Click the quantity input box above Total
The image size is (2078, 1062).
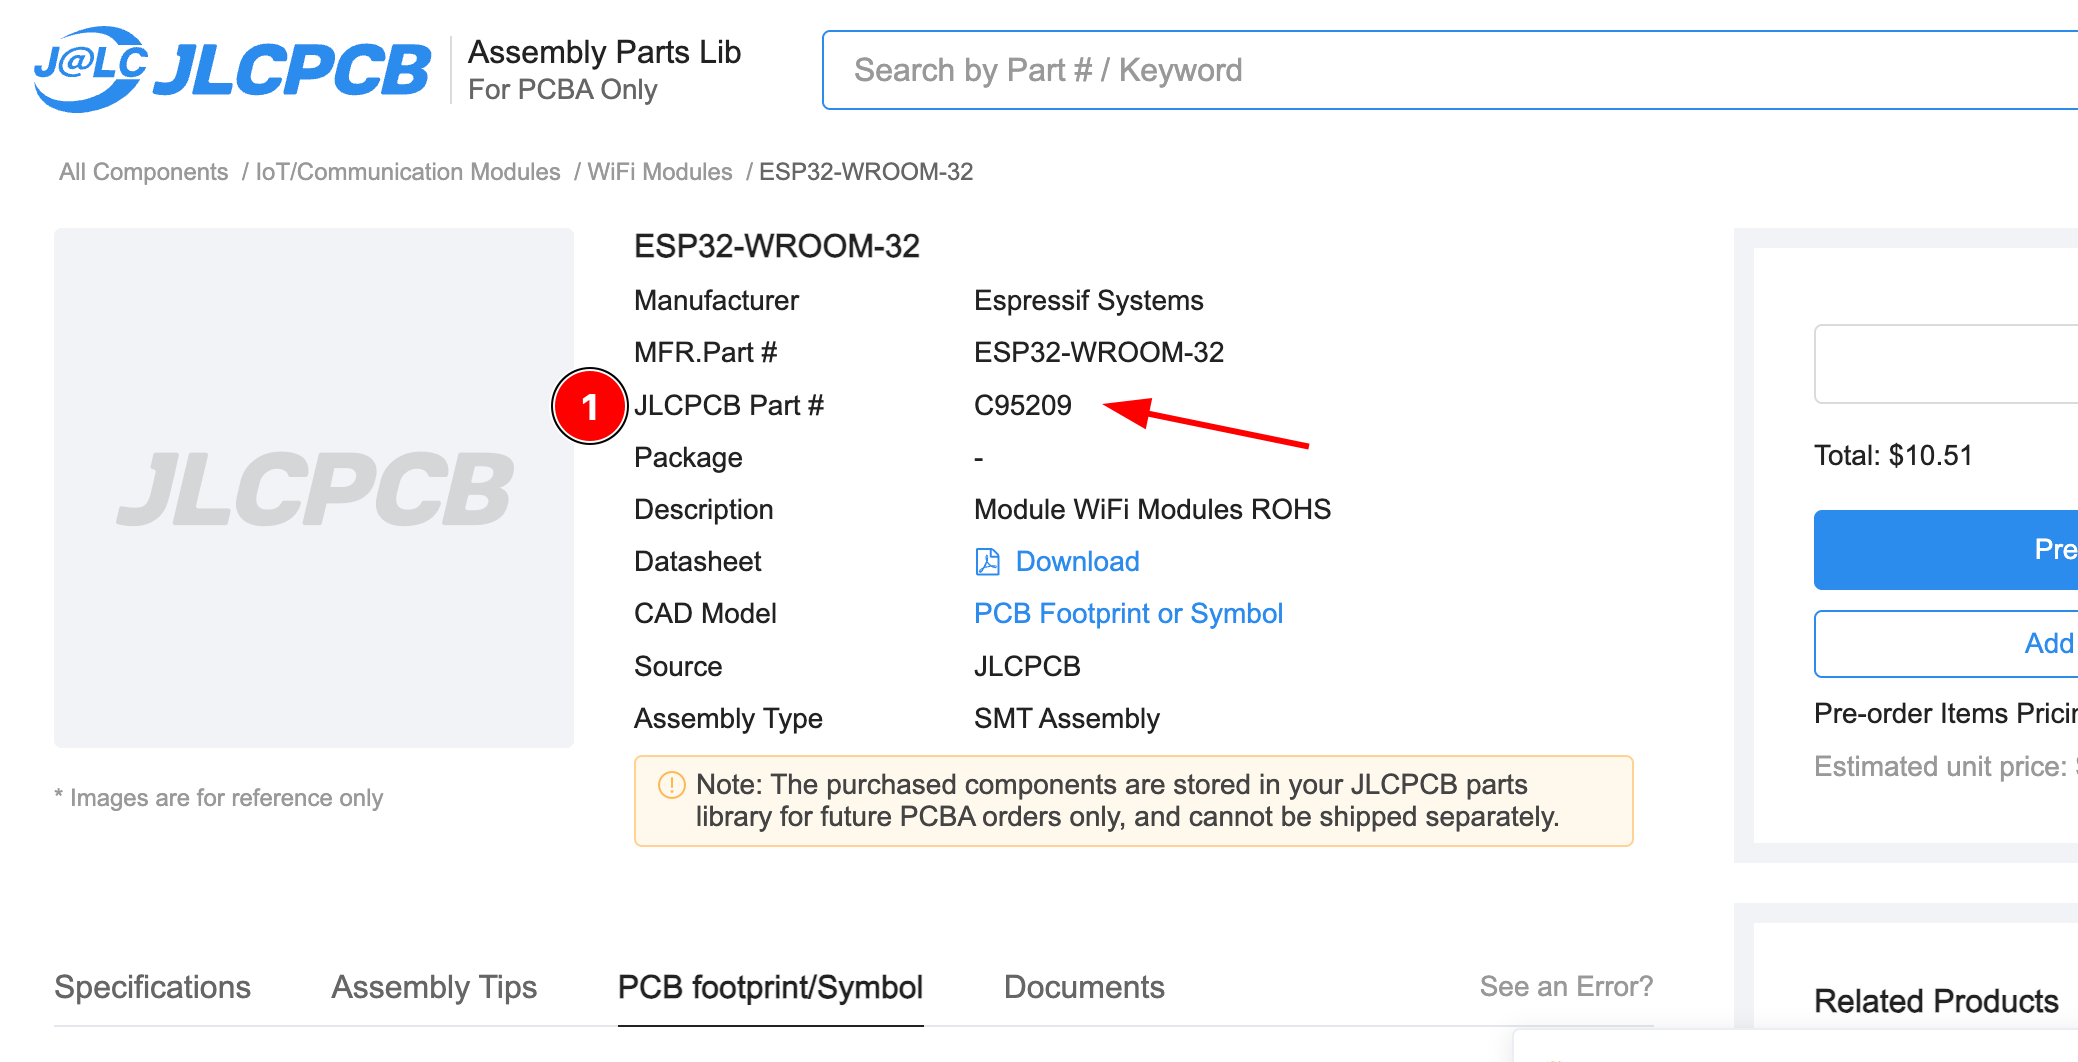pyautogui.click(x=1945, y=364)
